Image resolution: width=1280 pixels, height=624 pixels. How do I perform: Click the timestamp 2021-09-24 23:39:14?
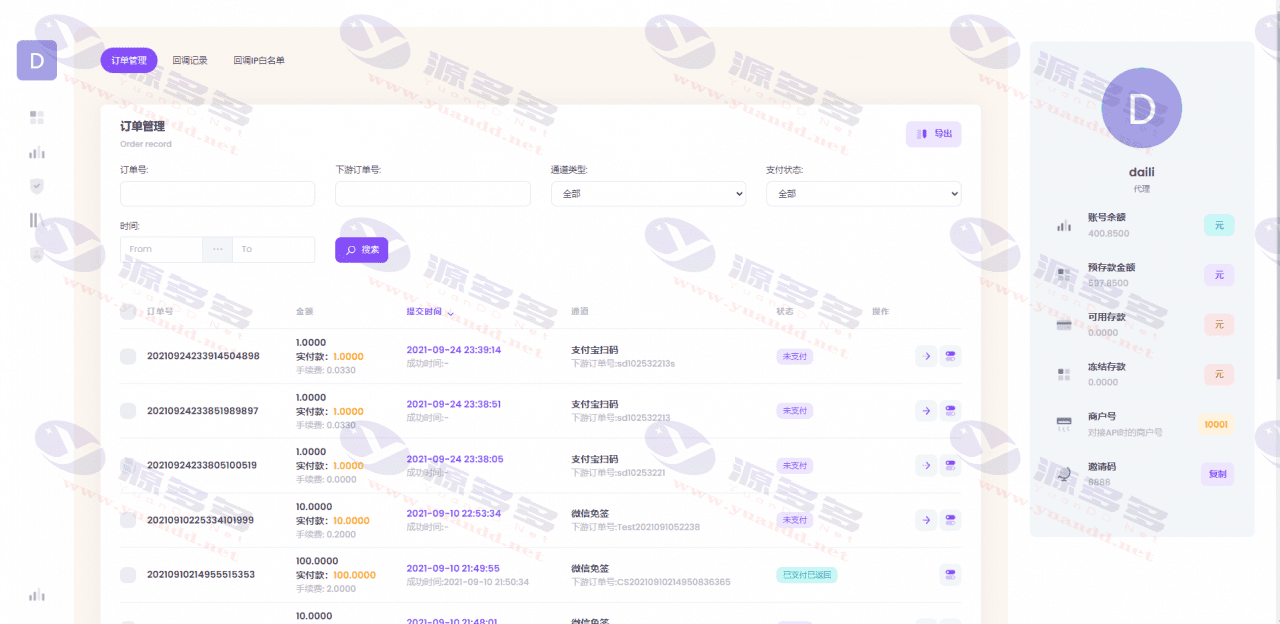(454, 350)
